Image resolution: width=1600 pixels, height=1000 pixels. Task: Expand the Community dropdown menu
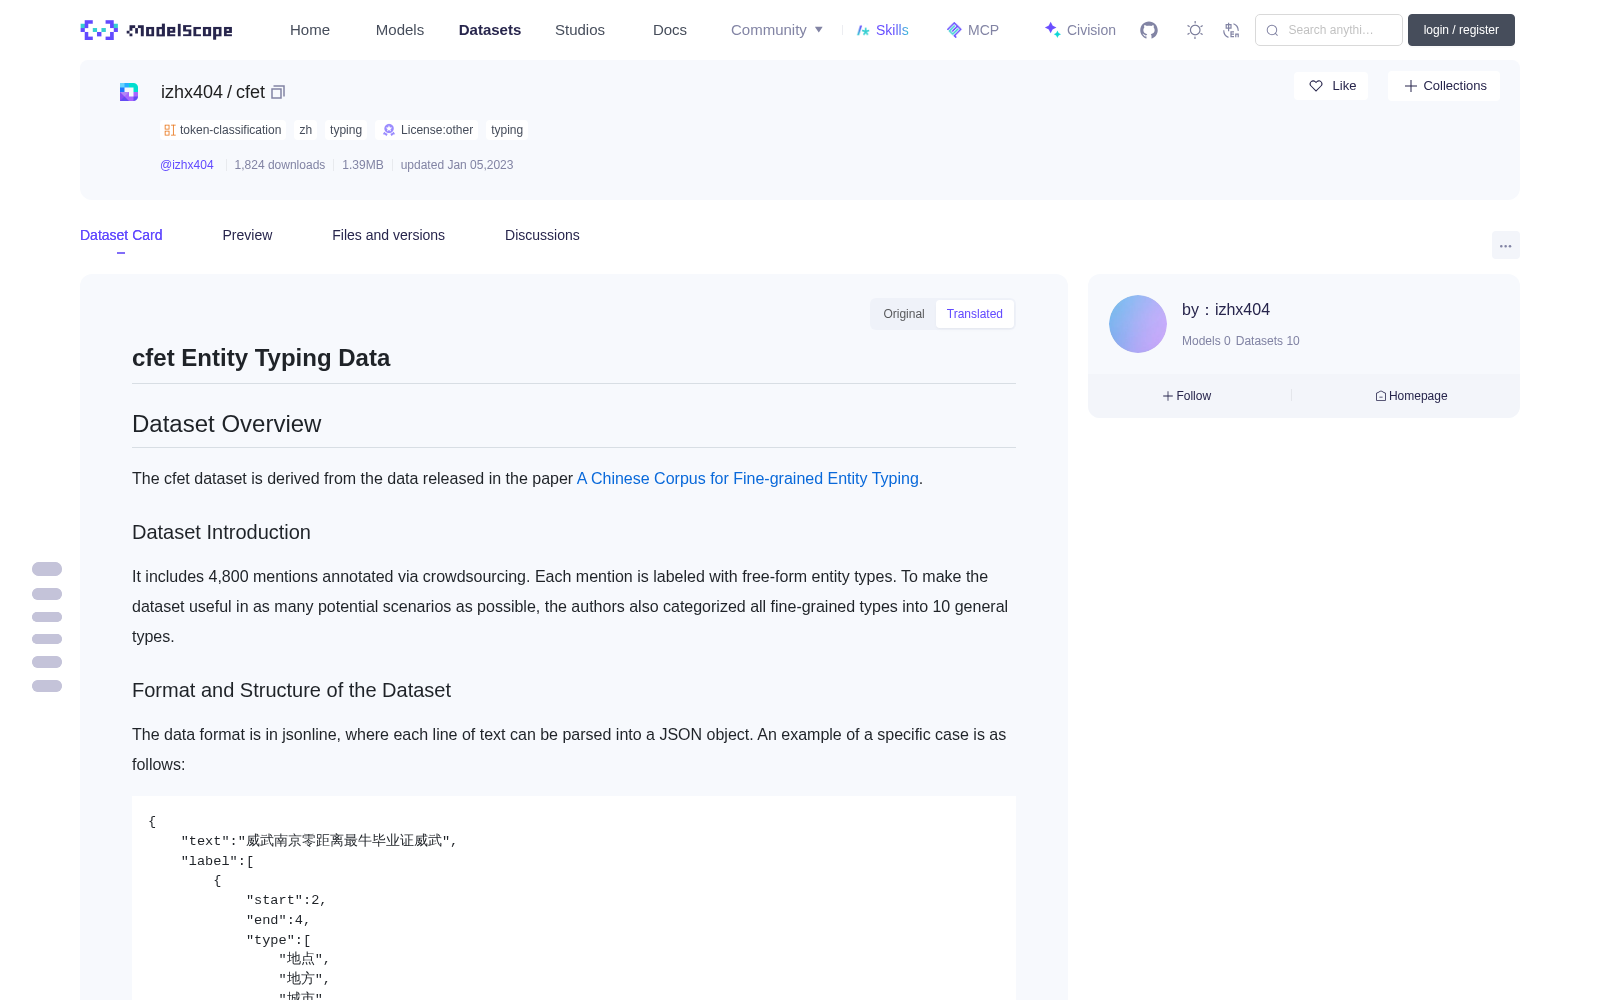[x=777, y=30]
